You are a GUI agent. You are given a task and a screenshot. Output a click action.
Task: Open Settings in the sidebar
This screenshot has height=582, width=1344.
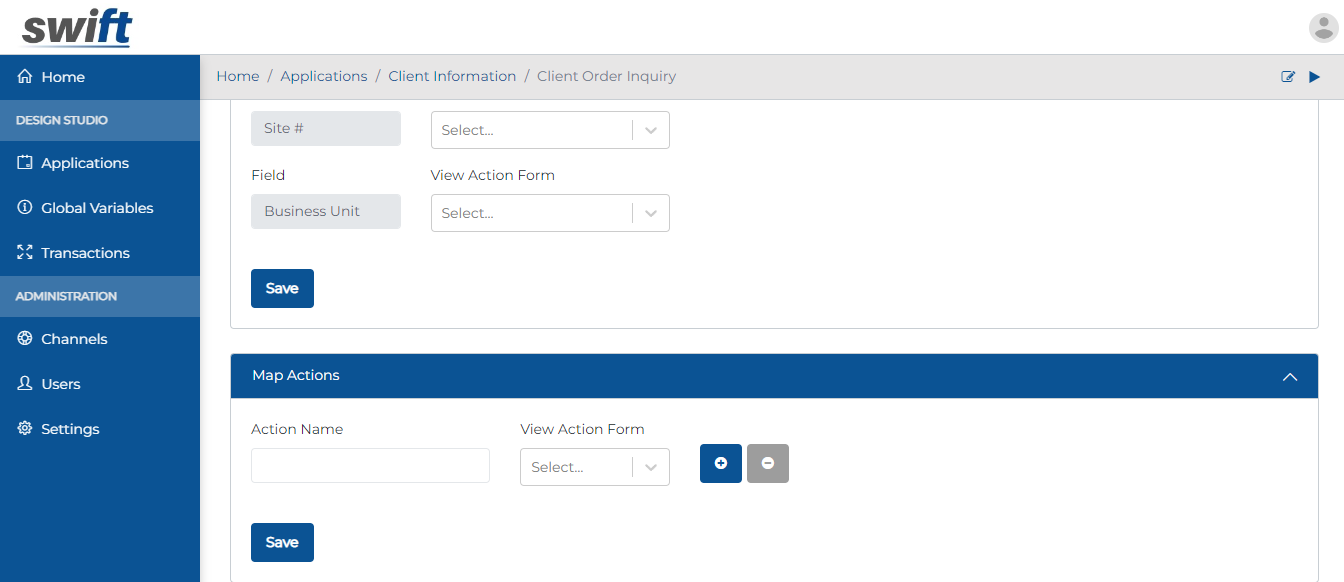point(70,429)
